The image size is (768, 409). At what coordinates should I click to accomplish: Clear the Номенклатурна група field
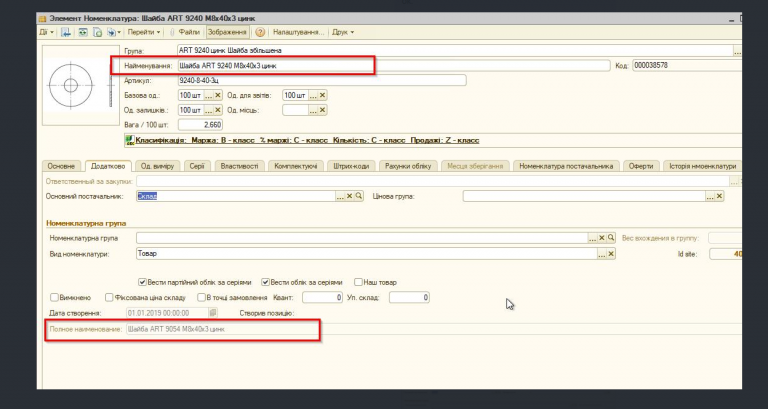602,238
